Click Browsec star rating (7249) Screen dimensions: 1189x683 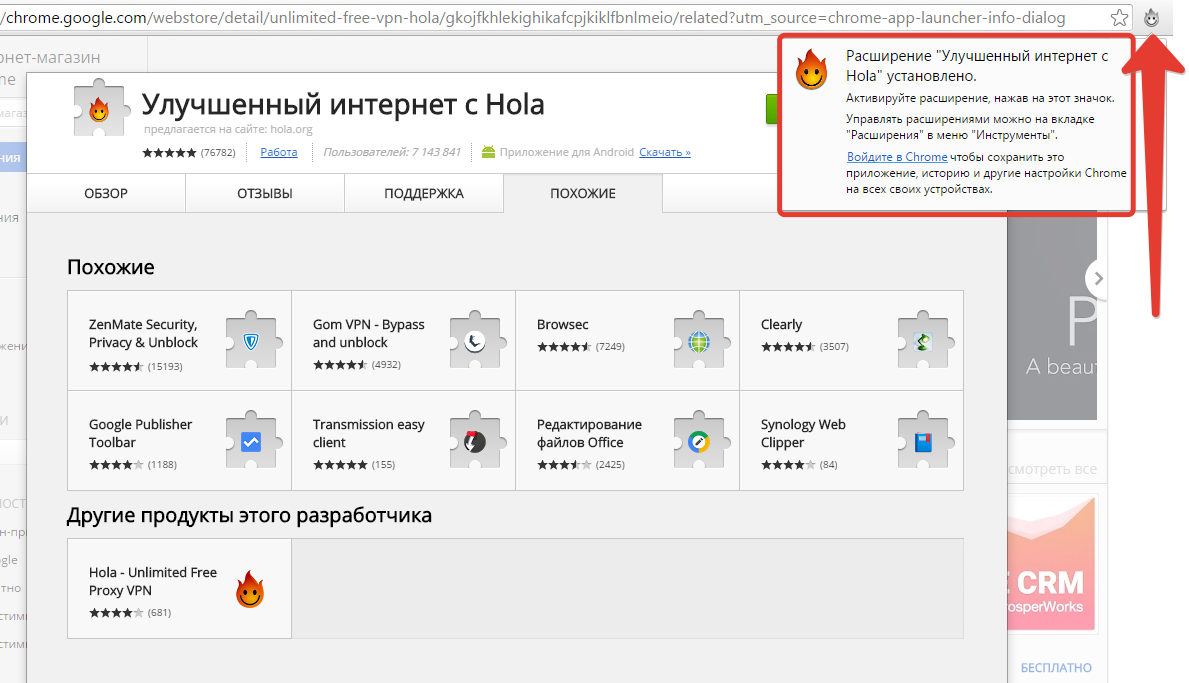(563, 347)
